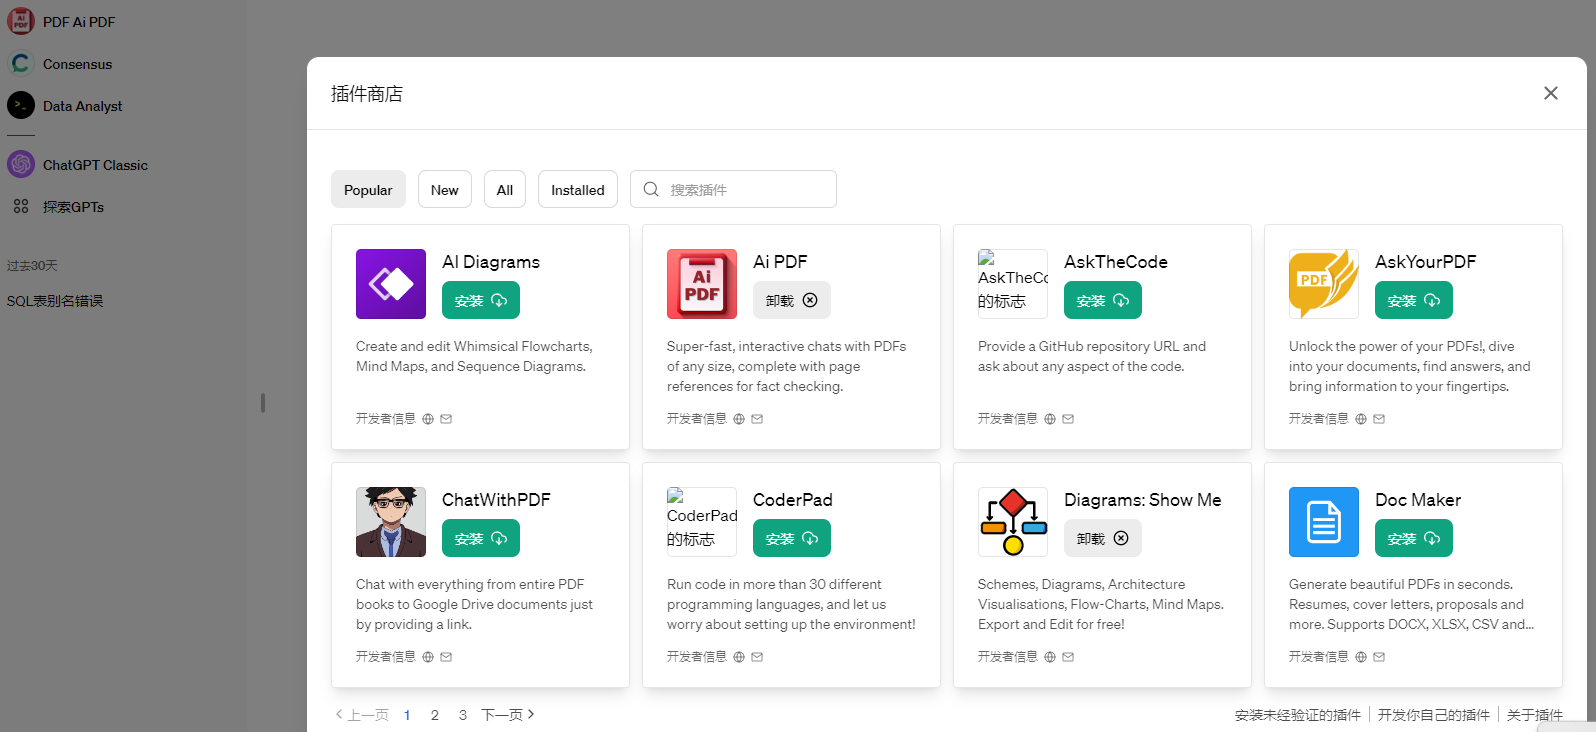
Task: Go to page 3 of plugins
Action: pyautogui.click(x=463, y=715)
